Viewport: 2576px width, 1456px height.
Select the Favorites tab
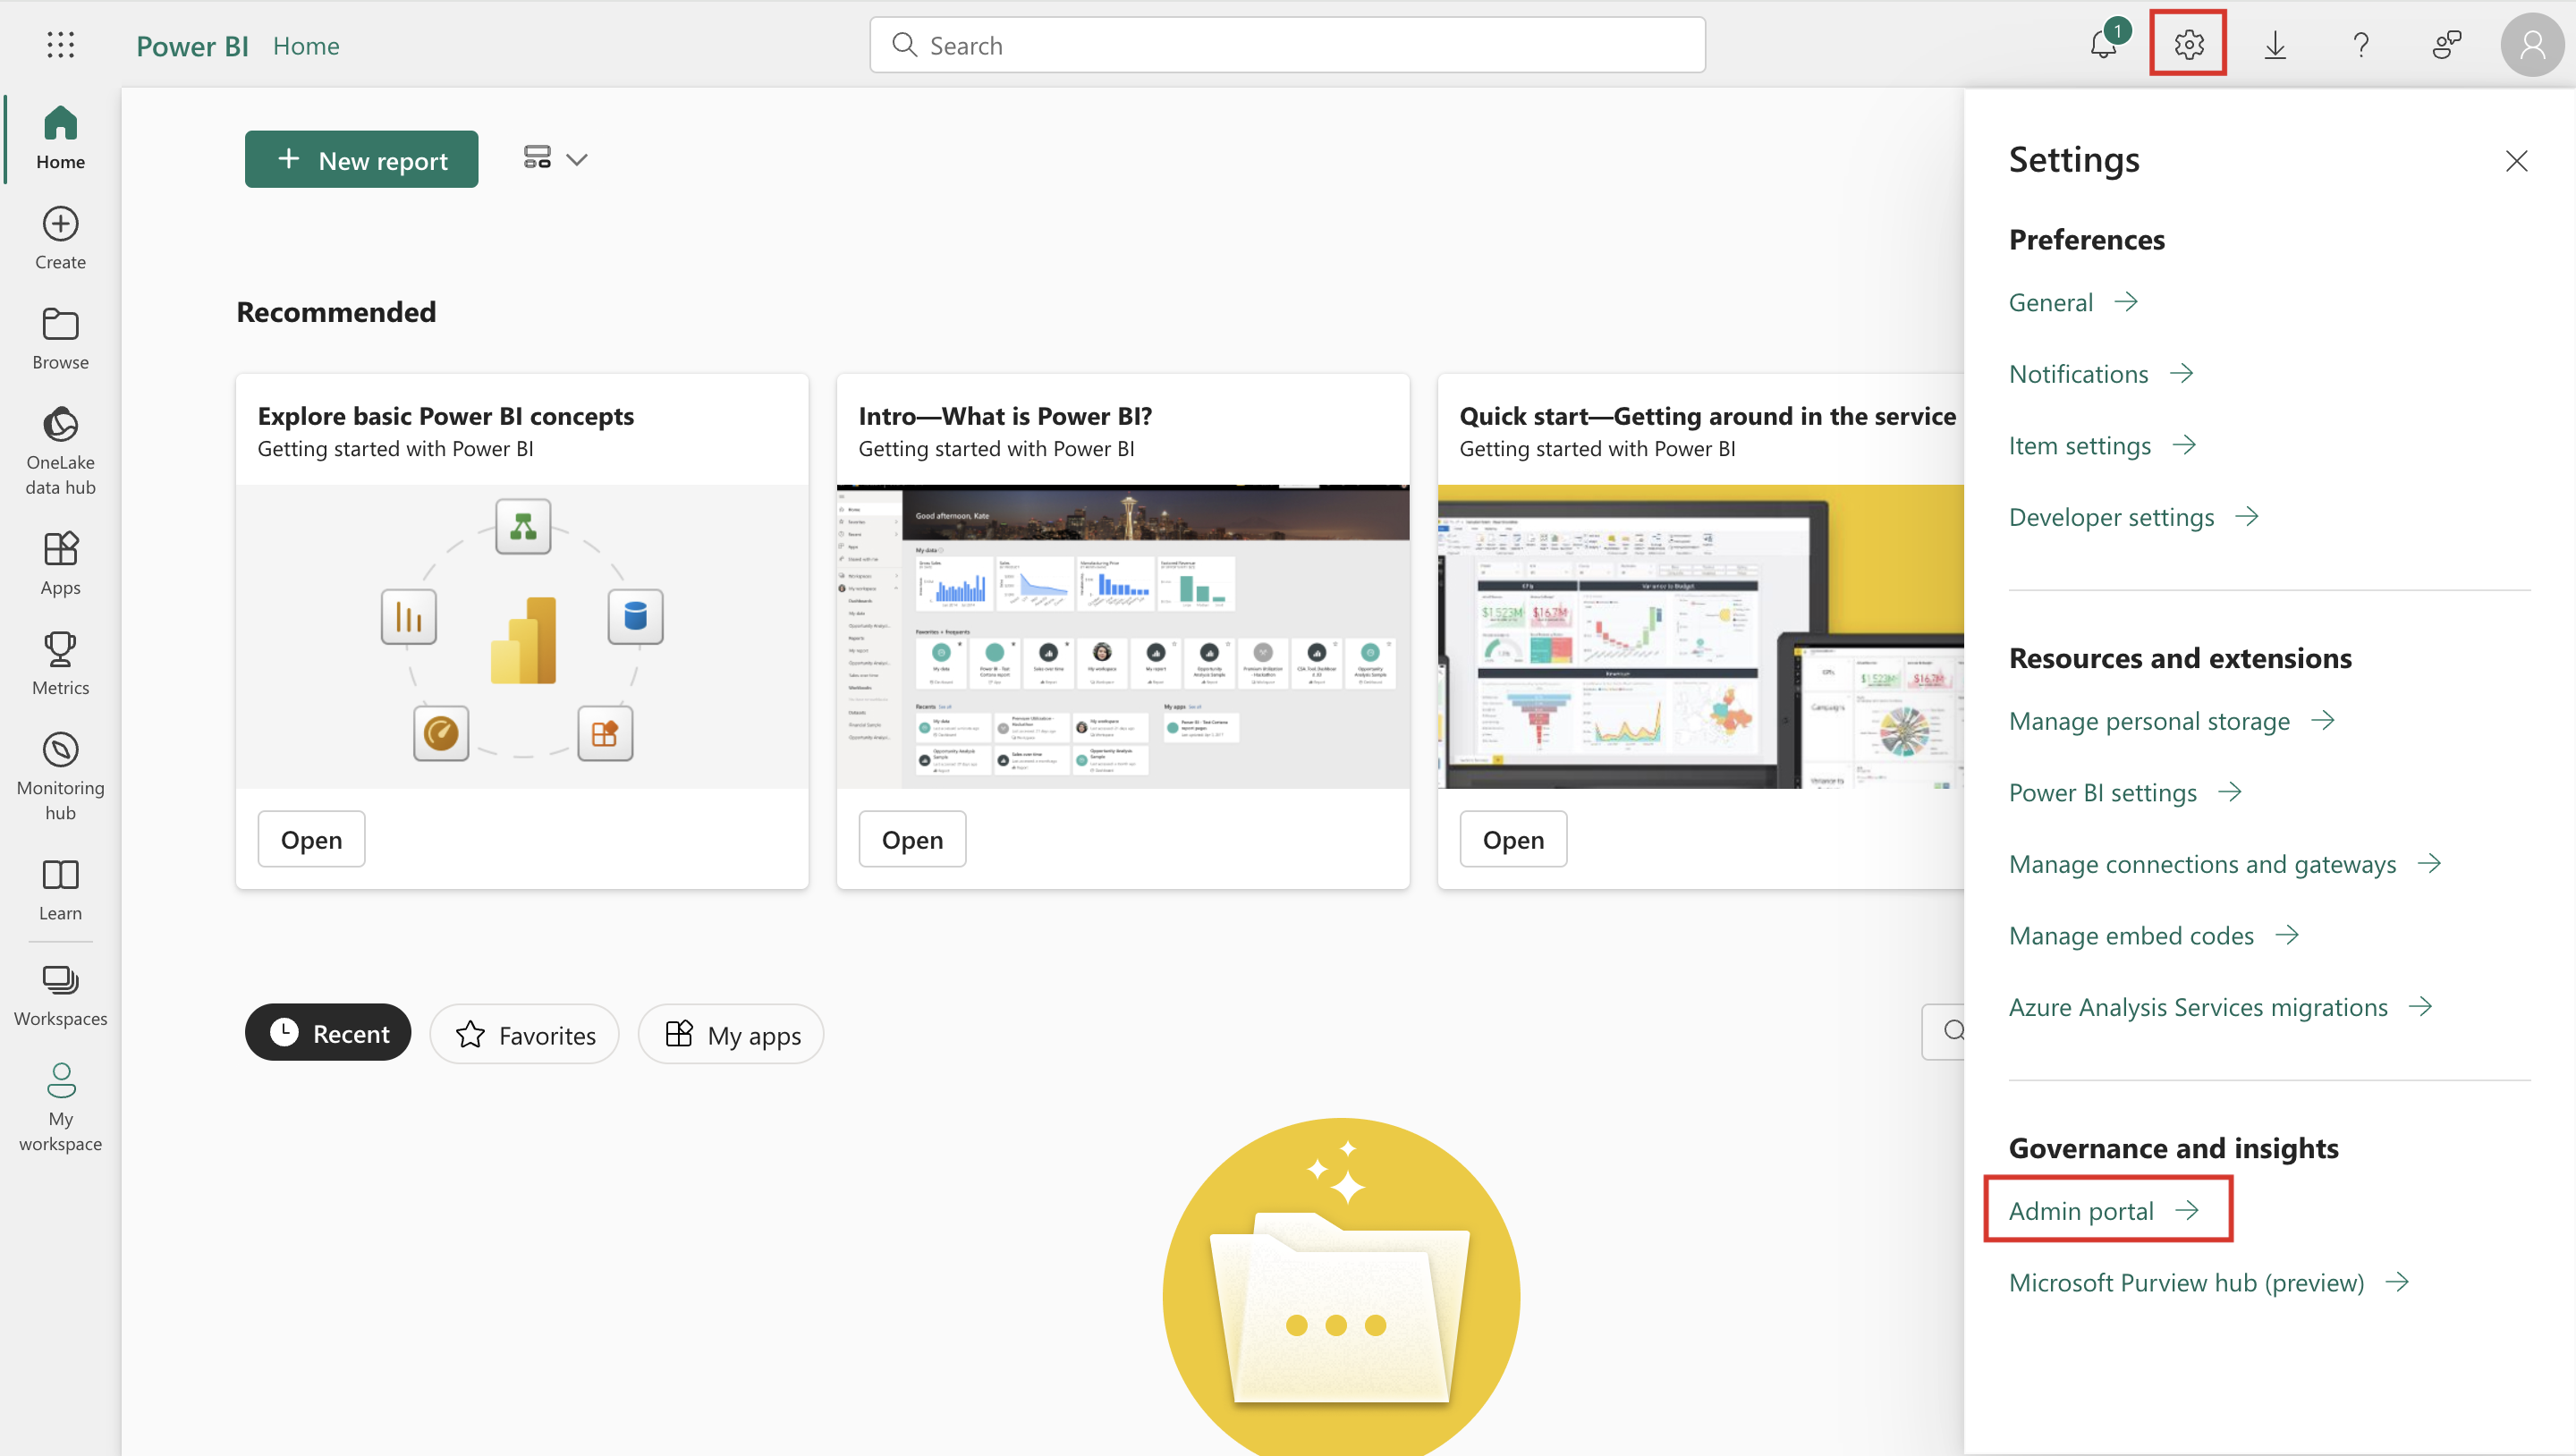coord(525,1034)
